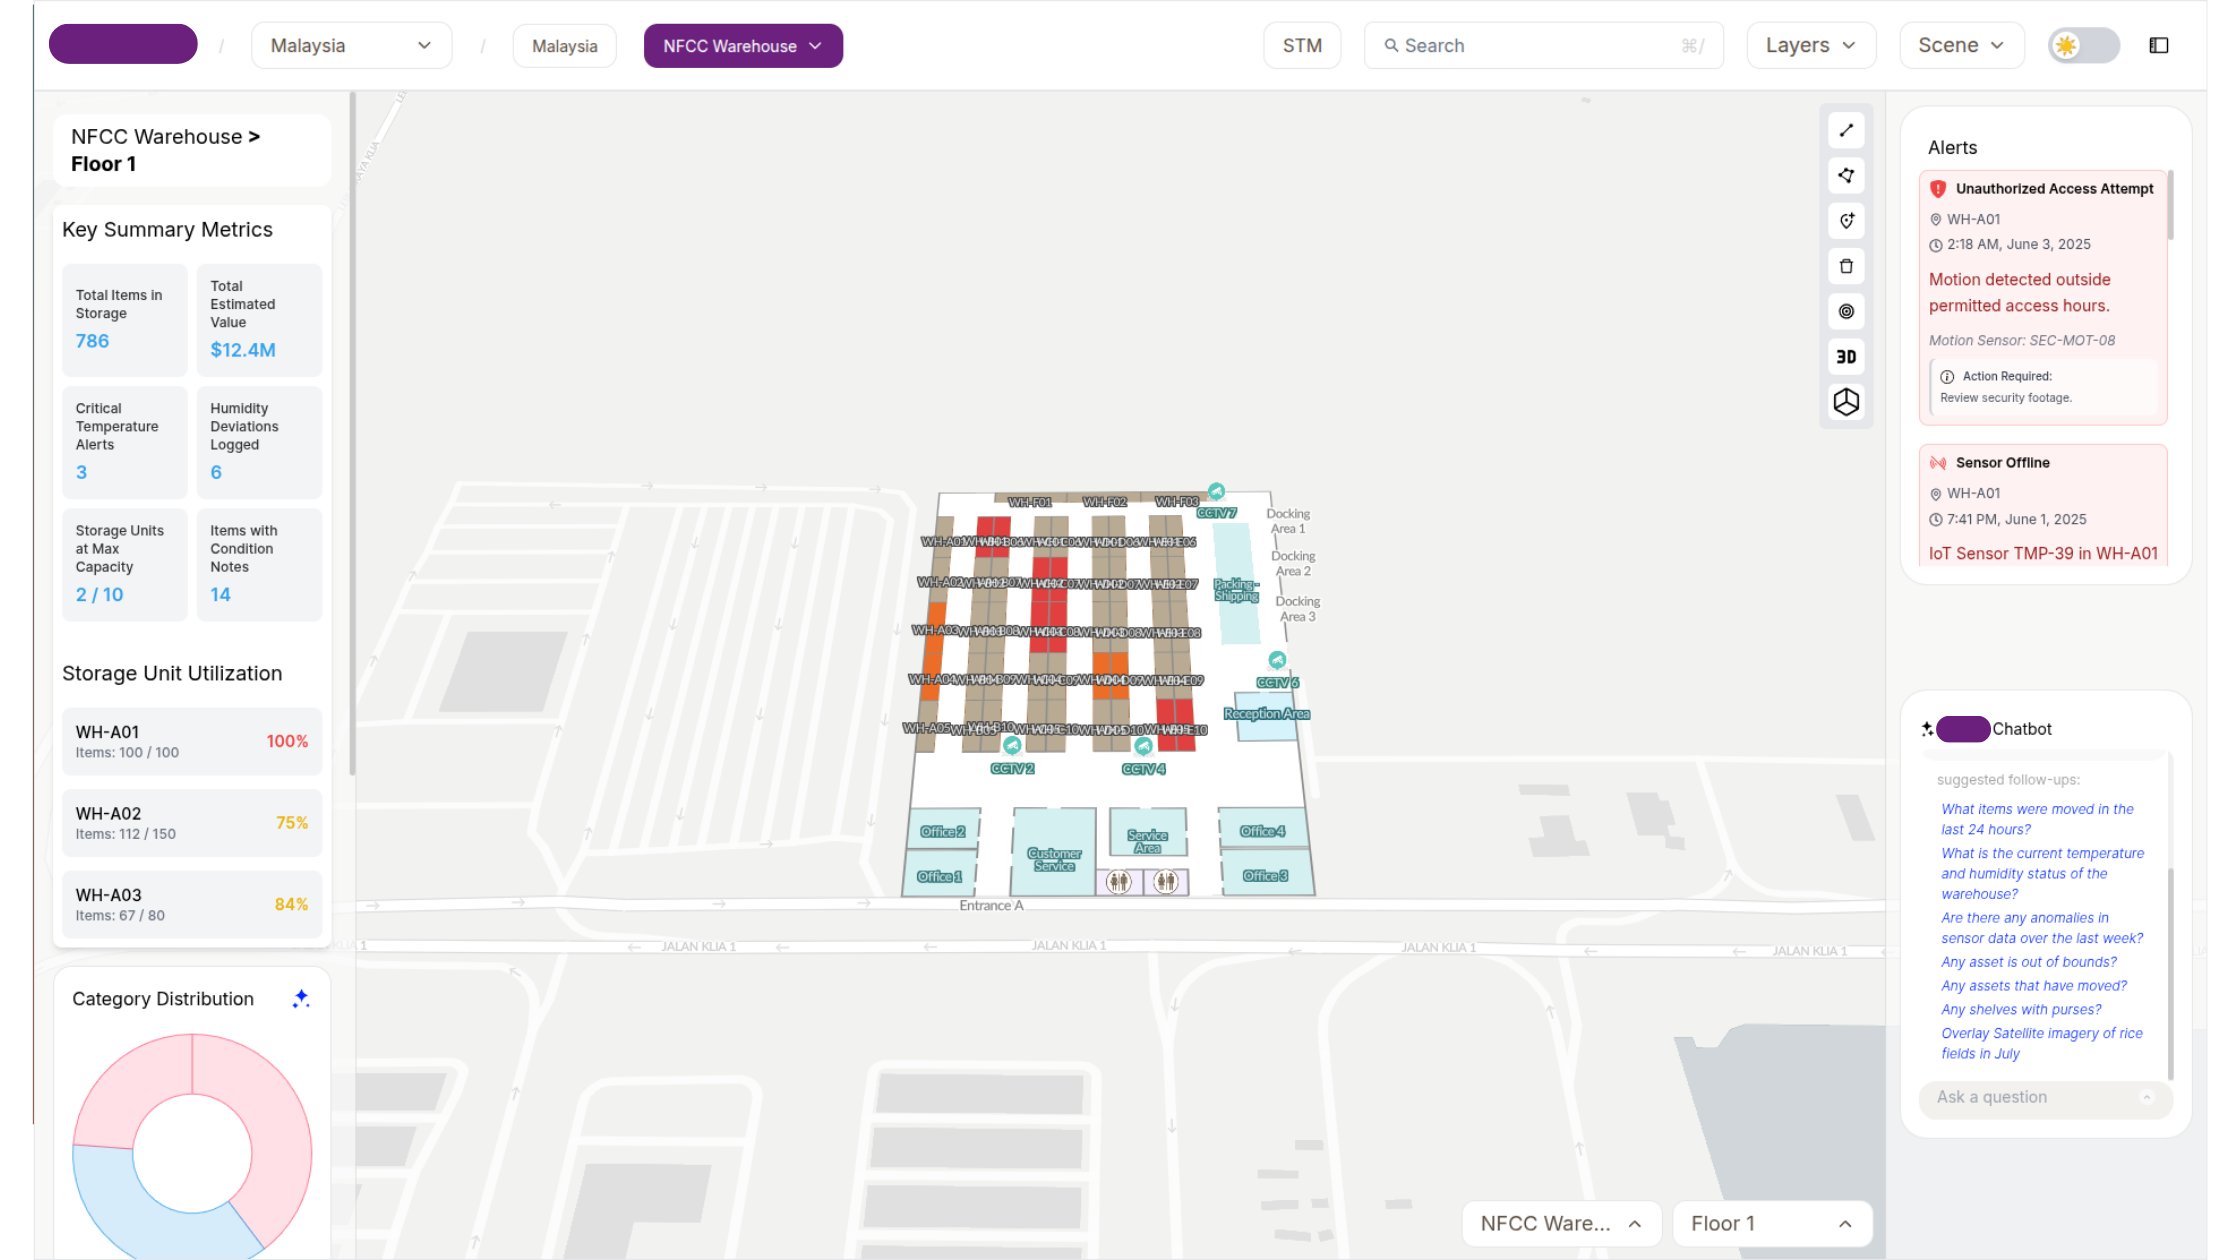Toggle the sidebar panel layout icon
The image size is (2240, 1260).
tap(2159, 46)
